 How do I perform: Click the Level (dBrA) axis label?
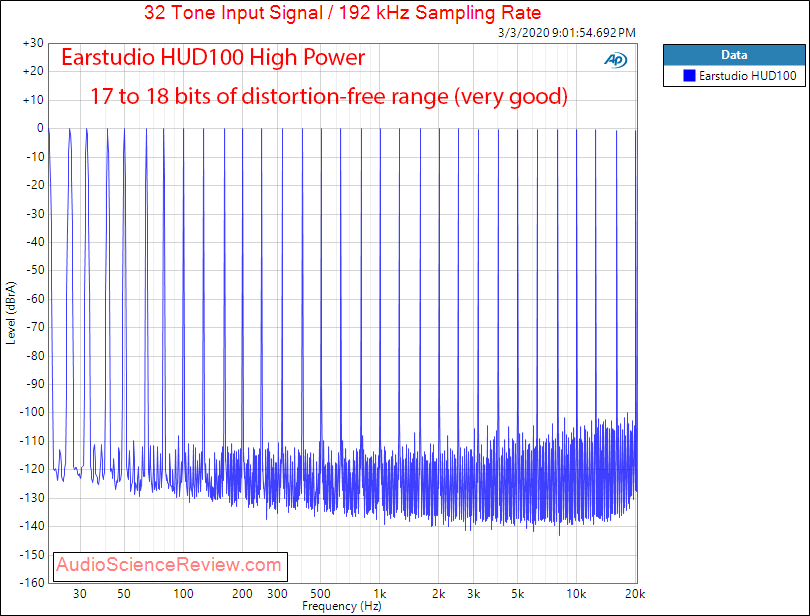pyautogui.click(x=11, y=313)
